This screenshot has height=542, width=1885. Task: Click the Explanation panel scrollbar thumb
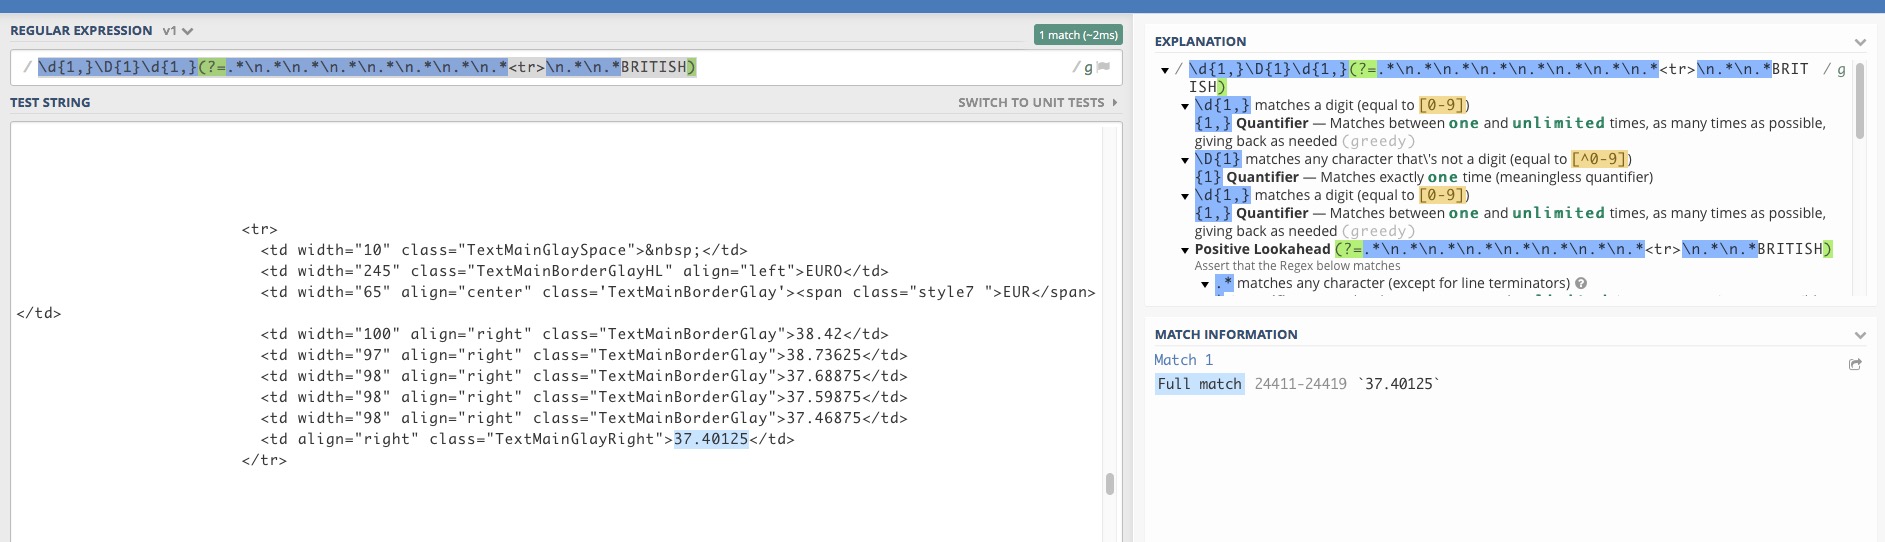[1859, 100]
